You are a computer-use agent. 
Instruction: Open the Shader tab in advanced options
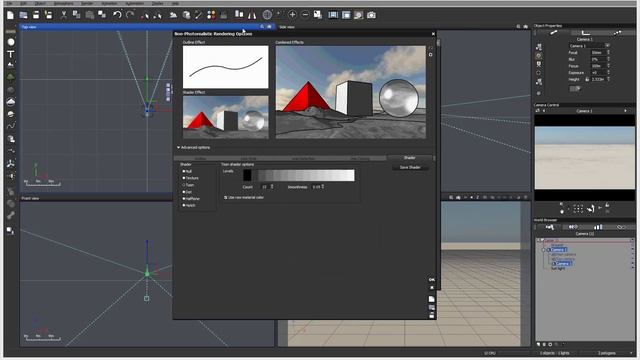(x=409, y=158)
